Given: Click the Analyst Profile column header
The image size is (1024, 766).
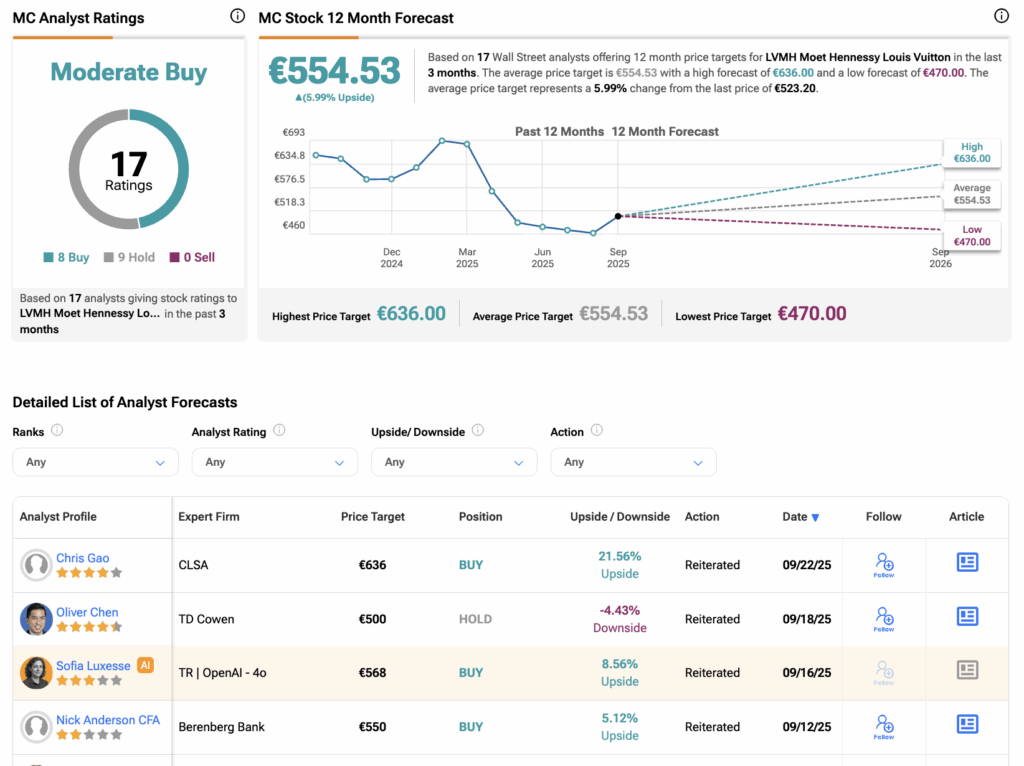Looking at the screenshot, I should click(x=58, y=517).
